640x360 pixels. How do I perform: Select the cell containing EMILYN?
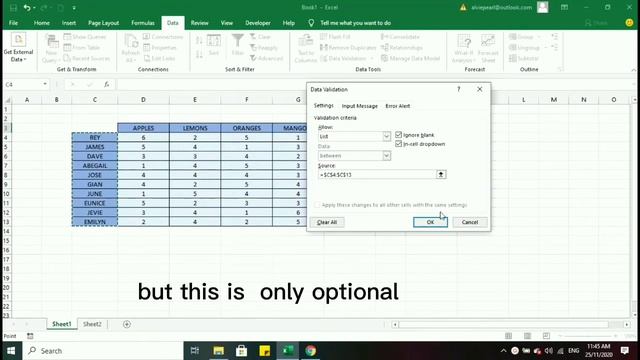pyautogui.click(x=95, y=222)
